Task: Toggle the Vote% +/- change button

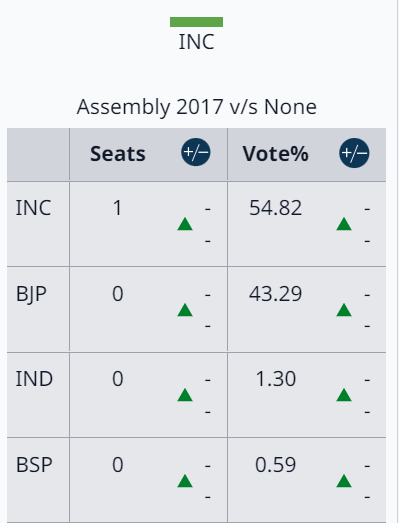Action: click(x=354, y=153)
